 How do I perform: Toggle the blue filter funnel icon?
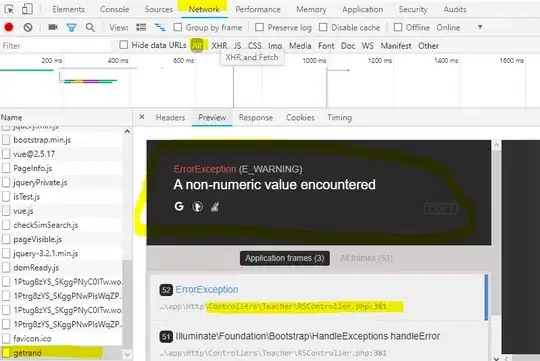pyautogui.click(x=71, y=28)
